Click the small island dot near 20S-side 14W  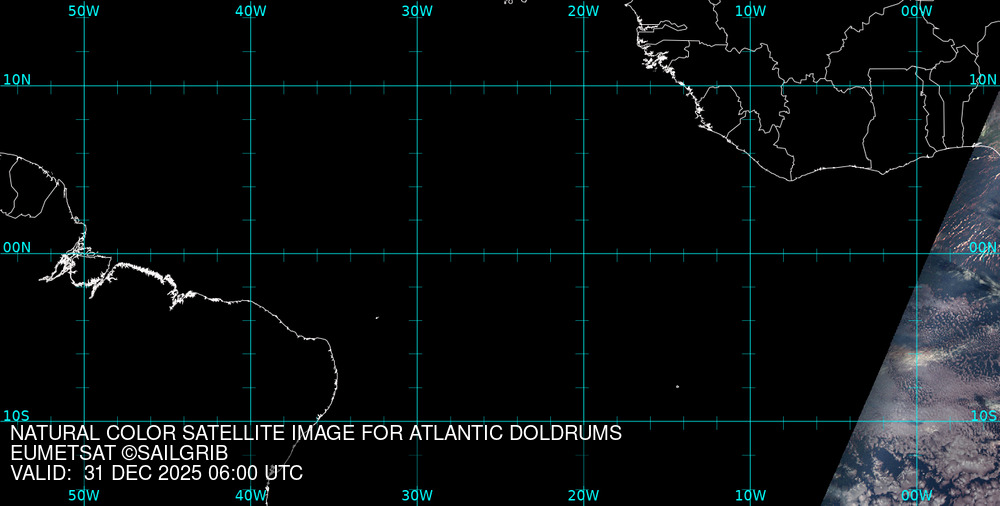click(677, 387)
